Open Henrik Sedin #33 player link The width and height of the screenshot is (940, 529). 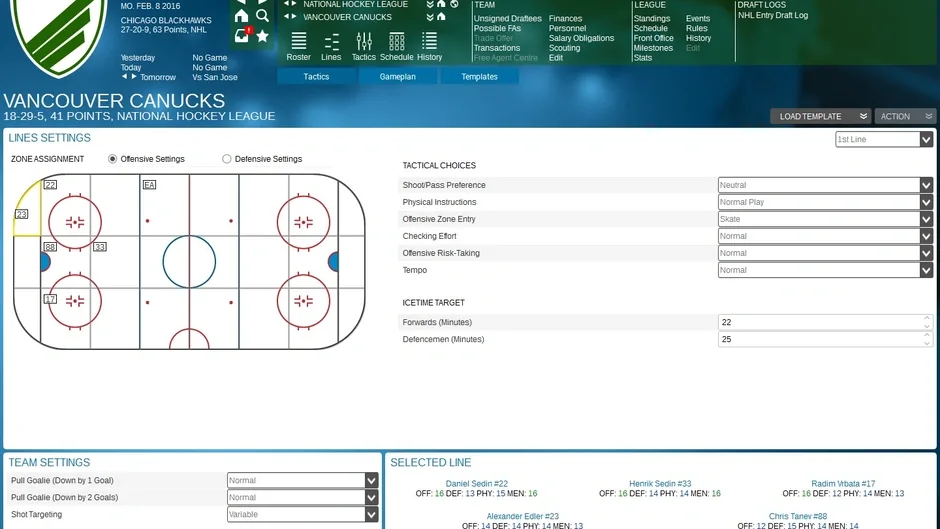(660, 483)
